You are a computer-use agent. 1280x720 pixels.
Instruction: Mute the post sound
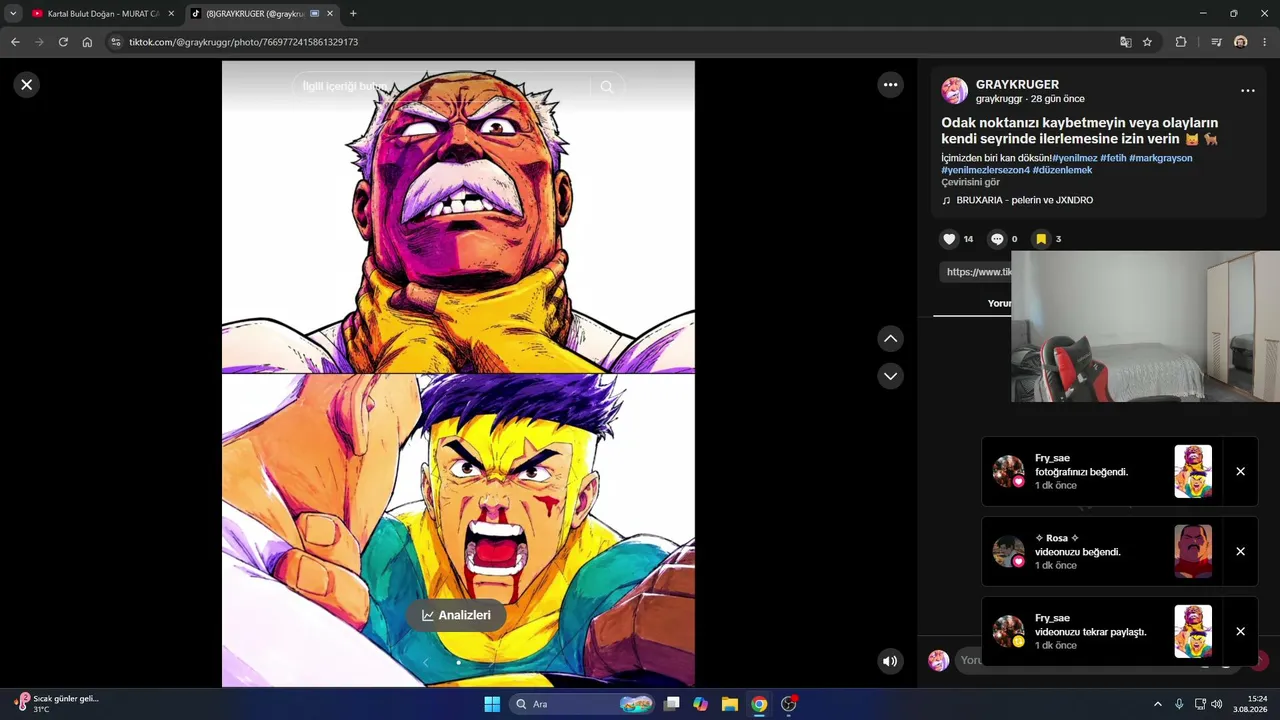click(x=890, y=661)
